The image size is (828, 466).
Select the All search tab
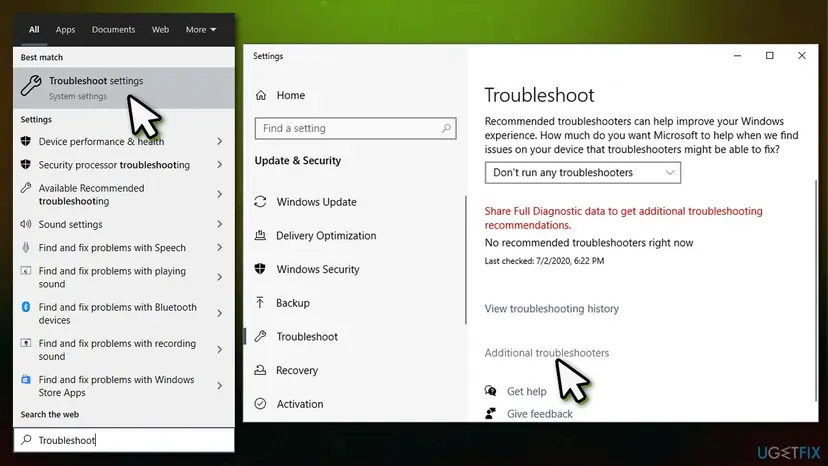tap(34, 30)
